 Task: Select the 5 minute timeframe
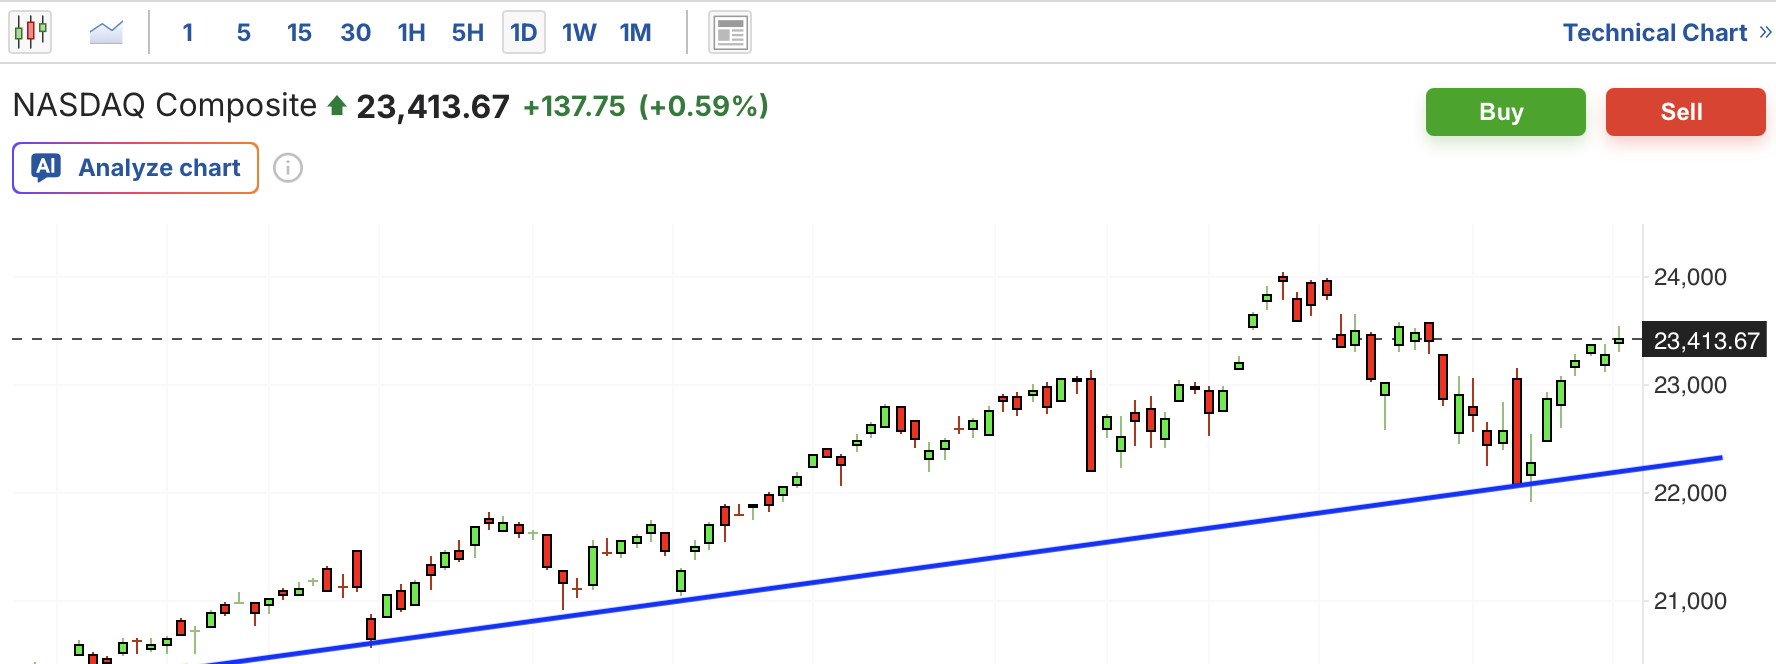(x=243, y=33)
